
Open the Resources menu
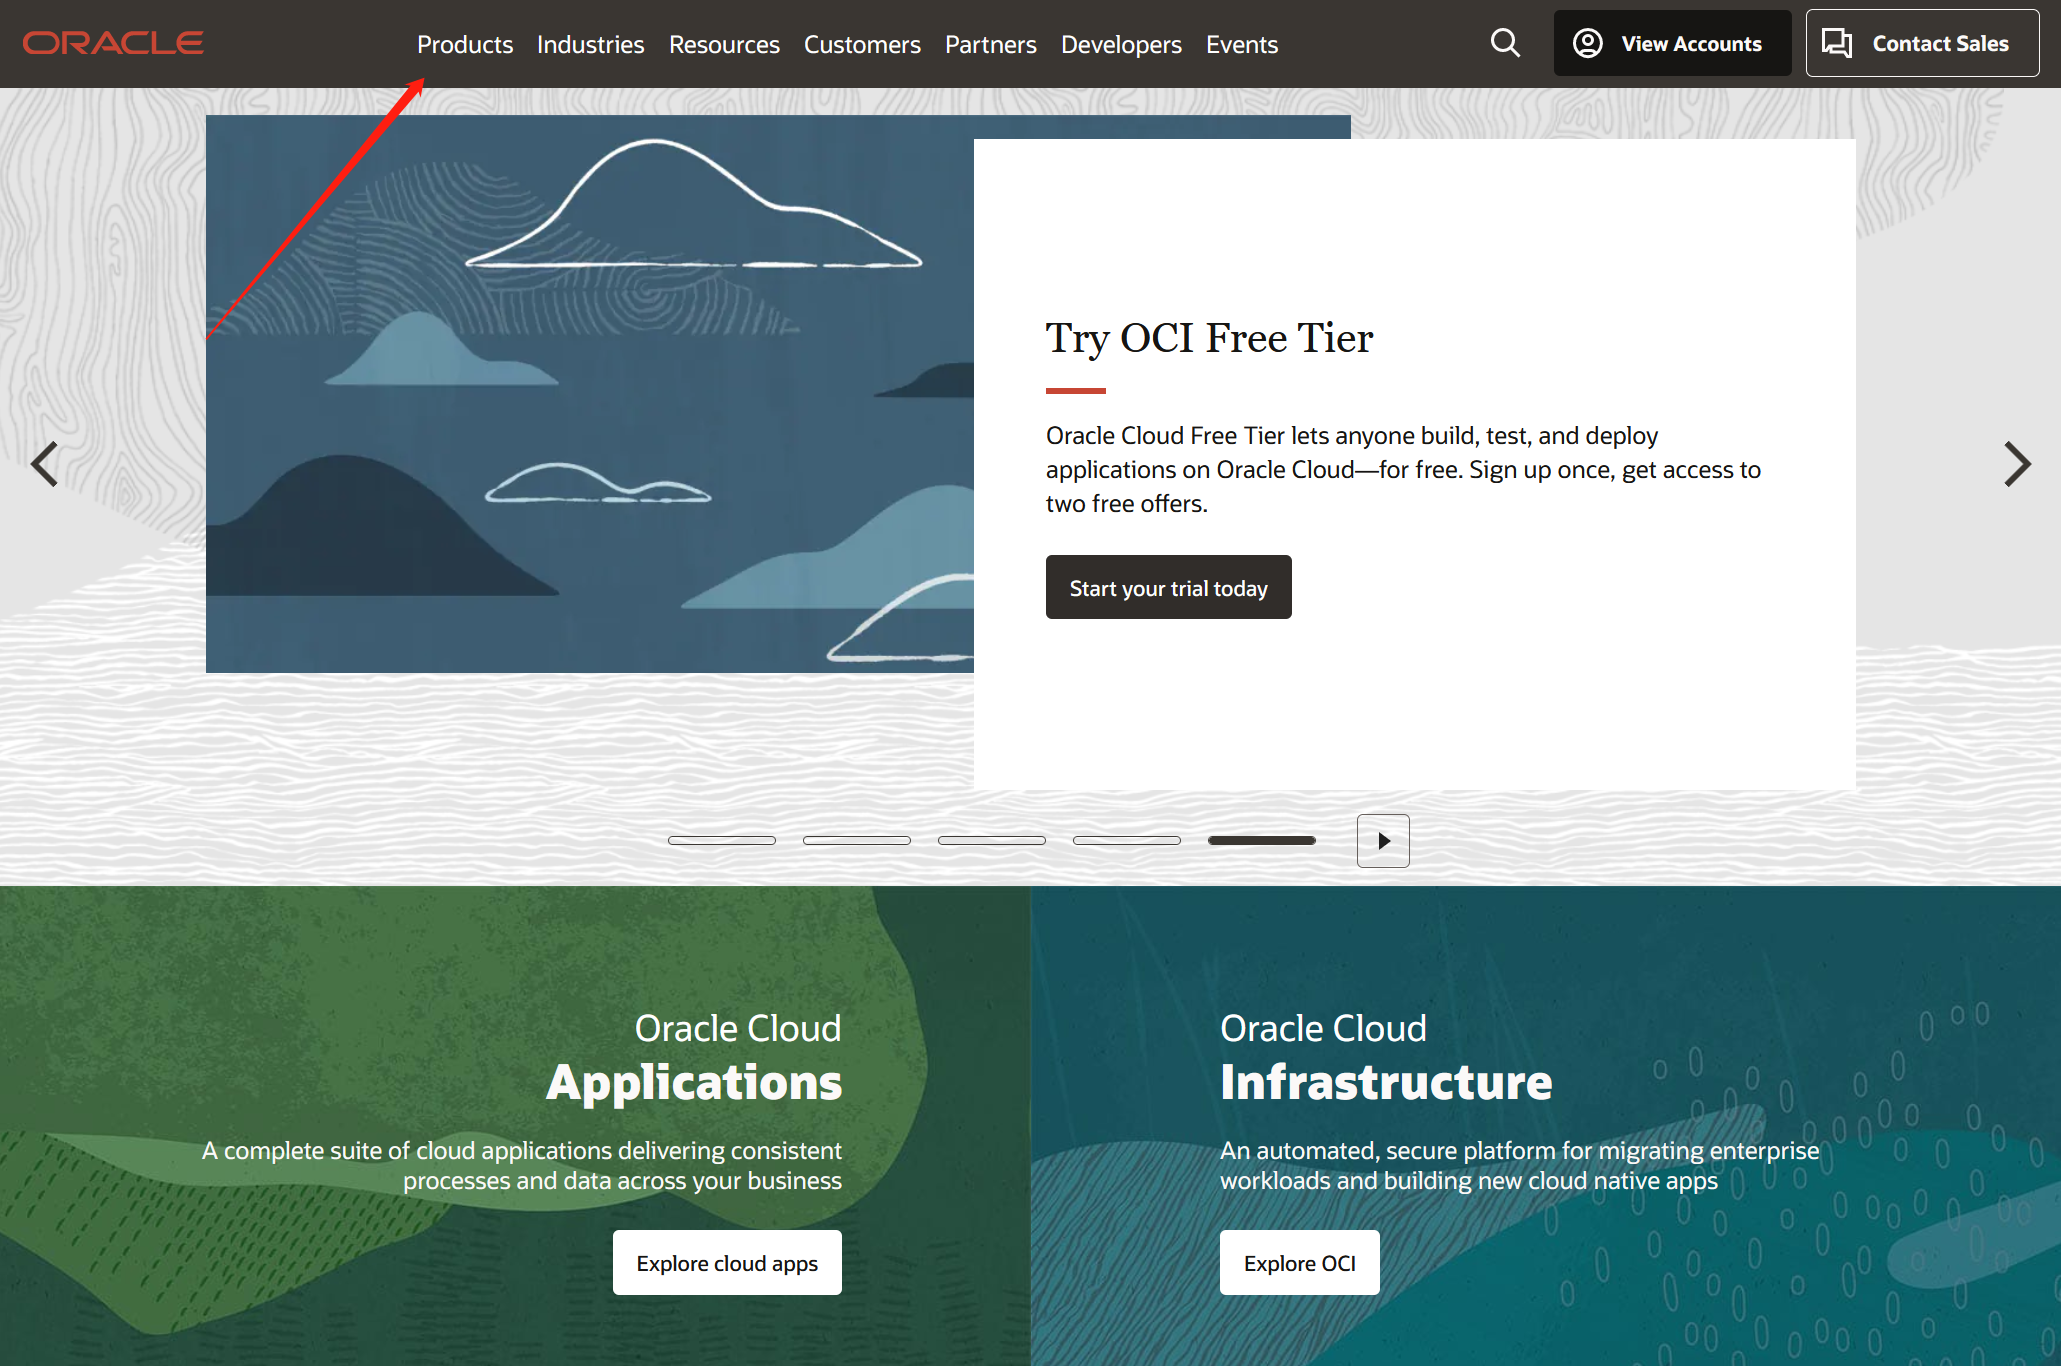pyautogui.click(x=724, y=45)
